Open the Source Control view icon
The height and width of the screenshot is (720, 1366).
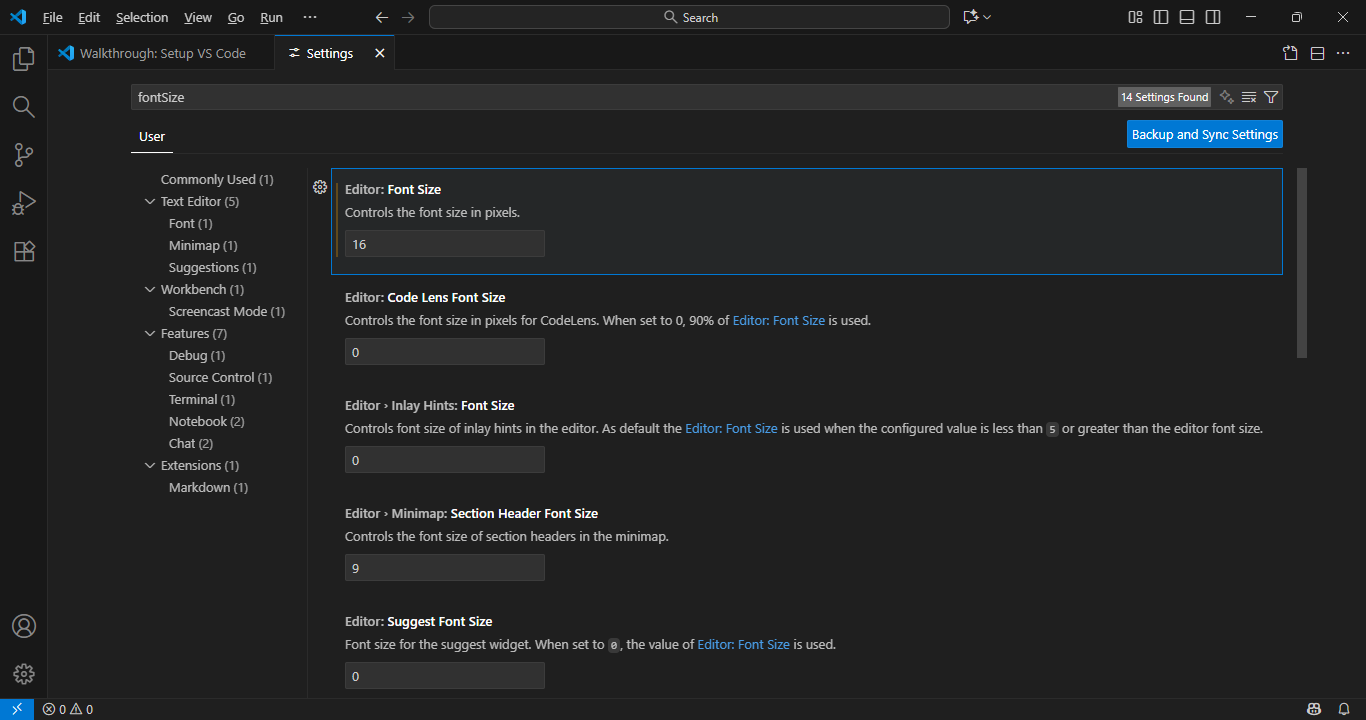click(24, 155)
